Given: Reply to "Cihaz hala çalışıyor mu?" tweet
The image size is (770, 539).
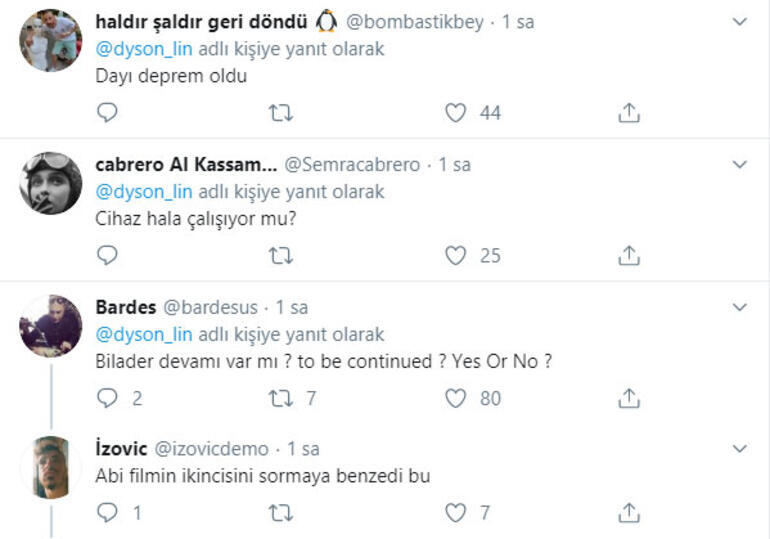Looking at the screenshot, I should (107, 256).
